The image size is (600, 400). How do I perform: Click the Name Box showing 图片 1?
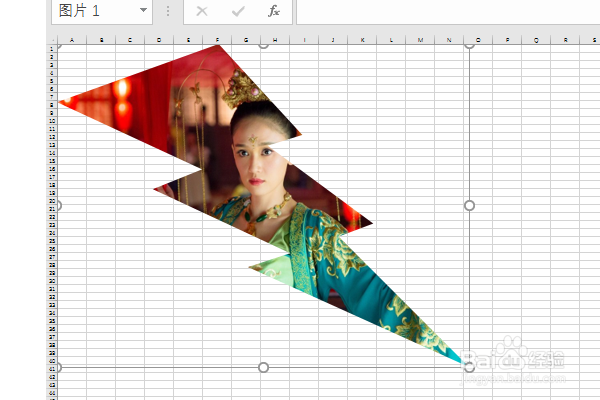(102, 11)
